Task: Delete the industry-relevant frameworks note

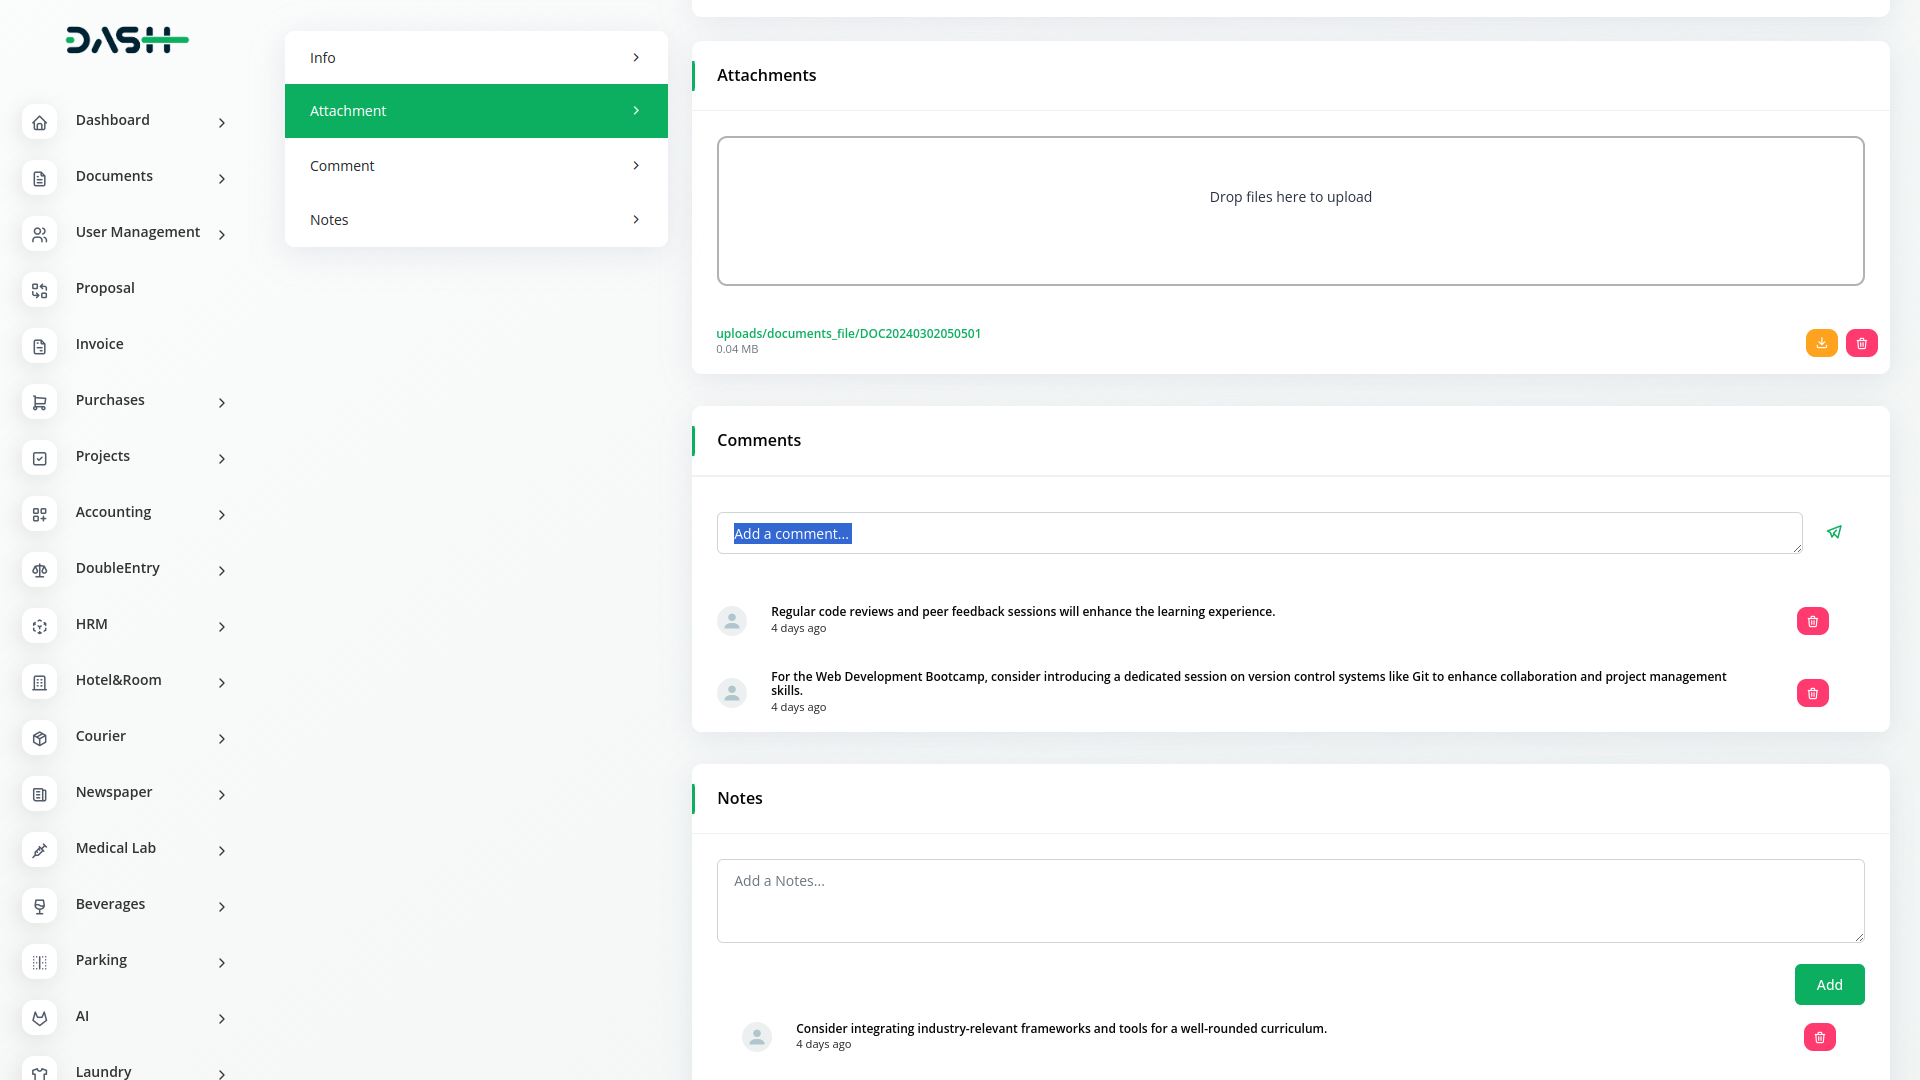Action: [1819, 1037]
